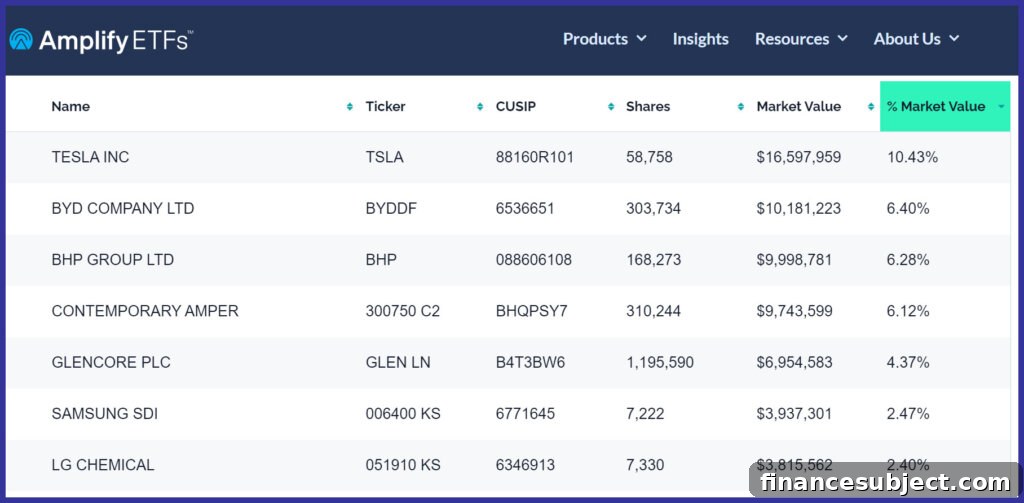Screen dimensions: 1024x503
Task: Click market value $10,181,223
Action: coord(799,209)
